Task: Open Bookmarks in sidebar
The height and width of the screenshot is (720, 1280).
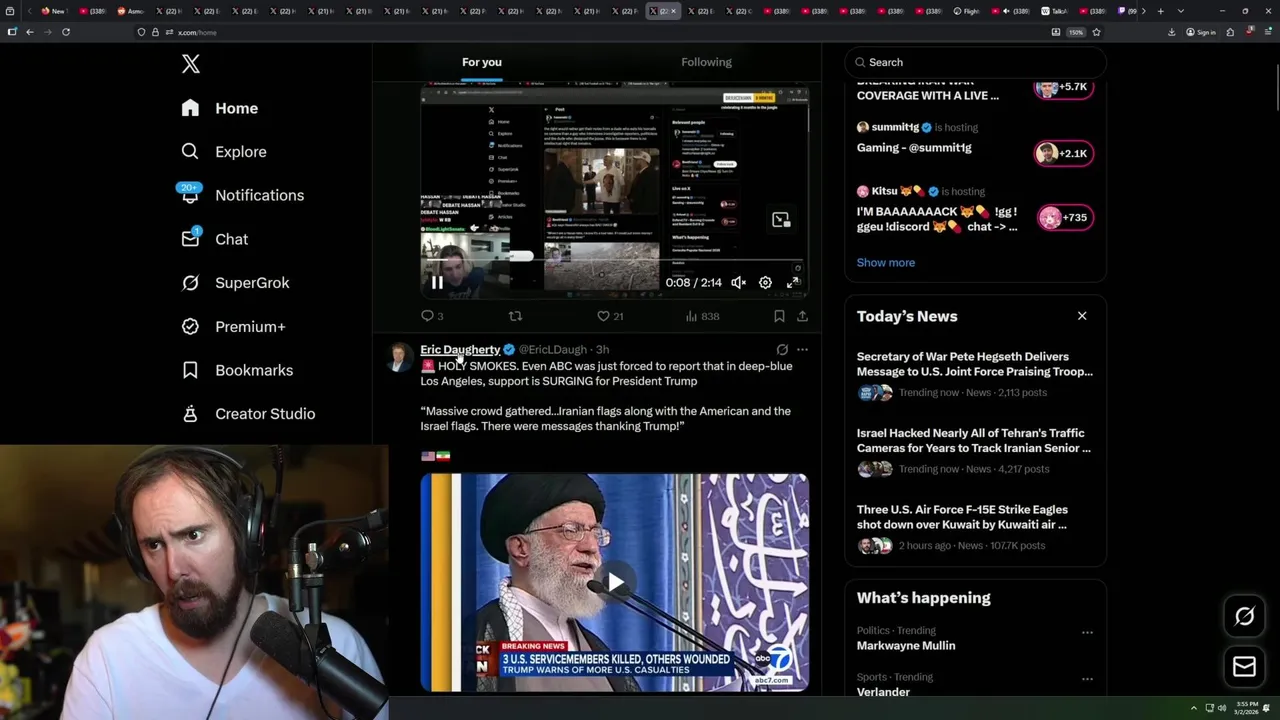Action: tap(238, 370)
